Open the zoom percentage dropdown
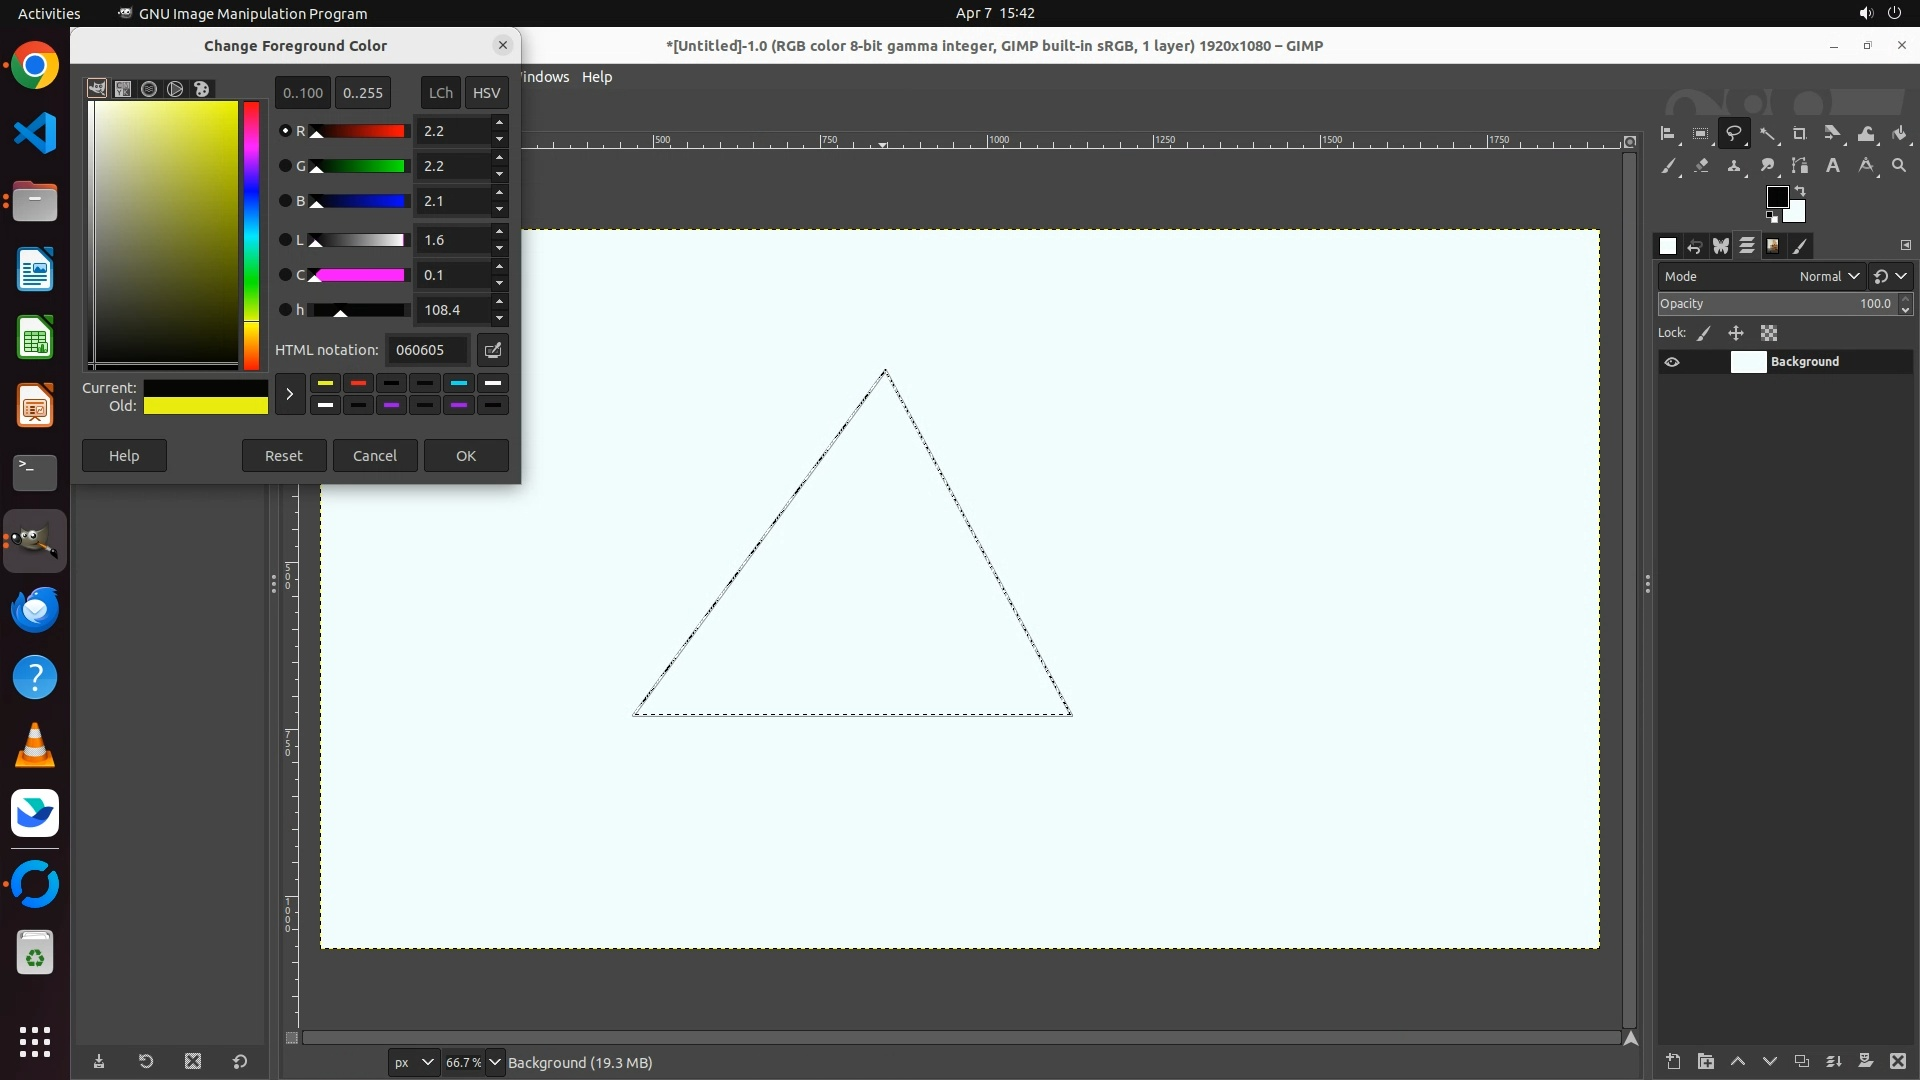1920x1080 pixels. pyautogui.click(x=495, y=1062)
